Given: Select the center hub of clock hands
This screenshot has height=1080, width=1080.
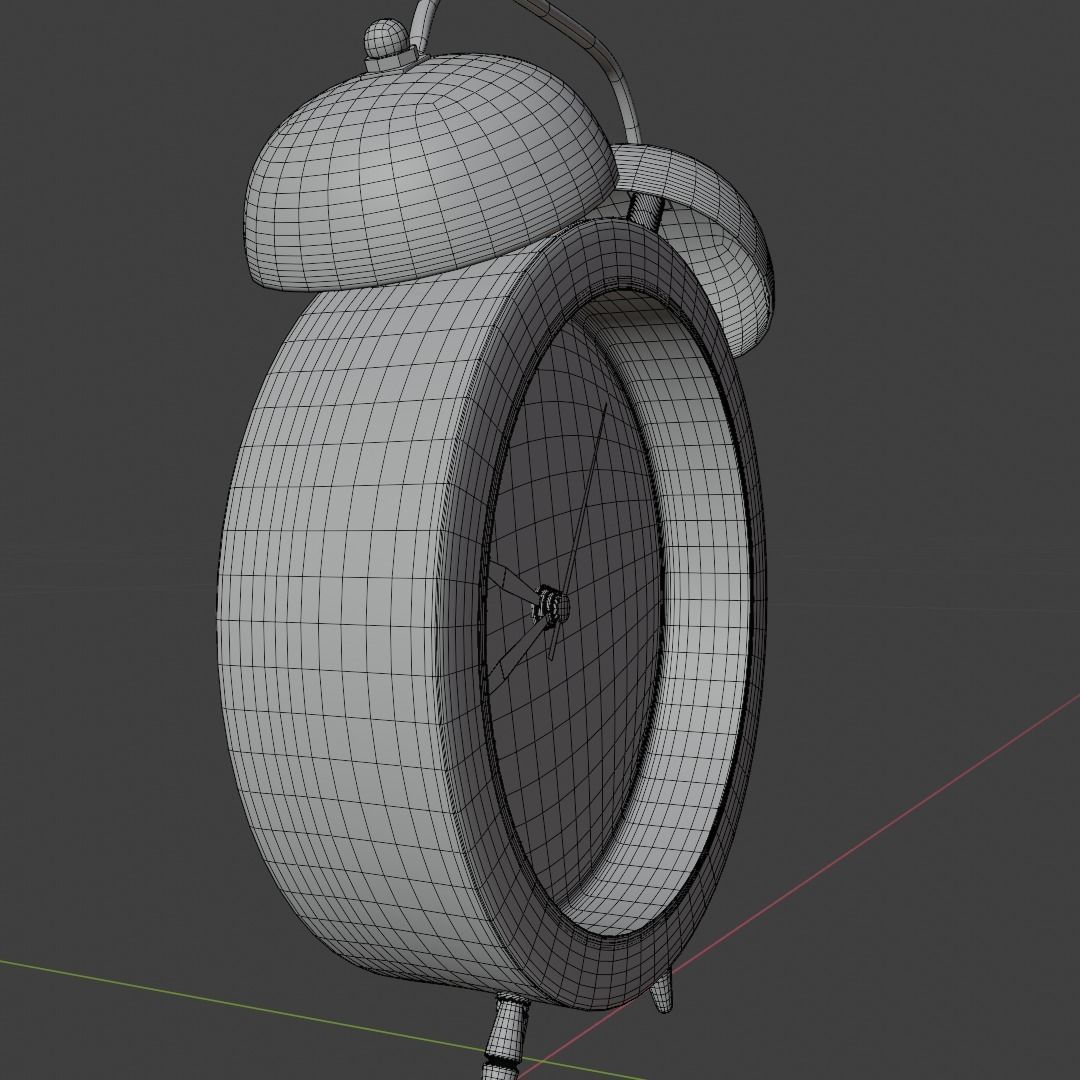Looking at the screenshot, I should point(552,606).
